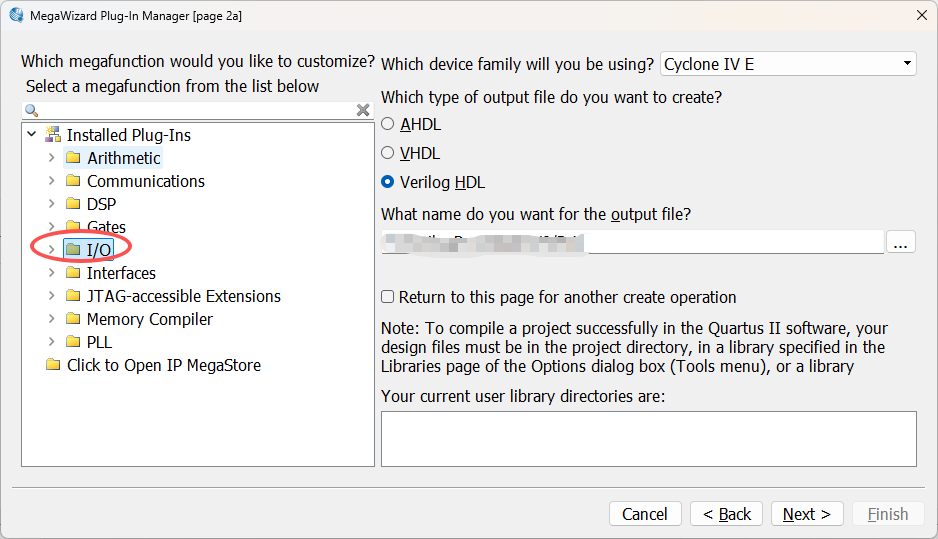This screenshot has width=938, height=539.
Task: Select the Gates tree item
Action: pyautogui.click(x=106, y=227)
